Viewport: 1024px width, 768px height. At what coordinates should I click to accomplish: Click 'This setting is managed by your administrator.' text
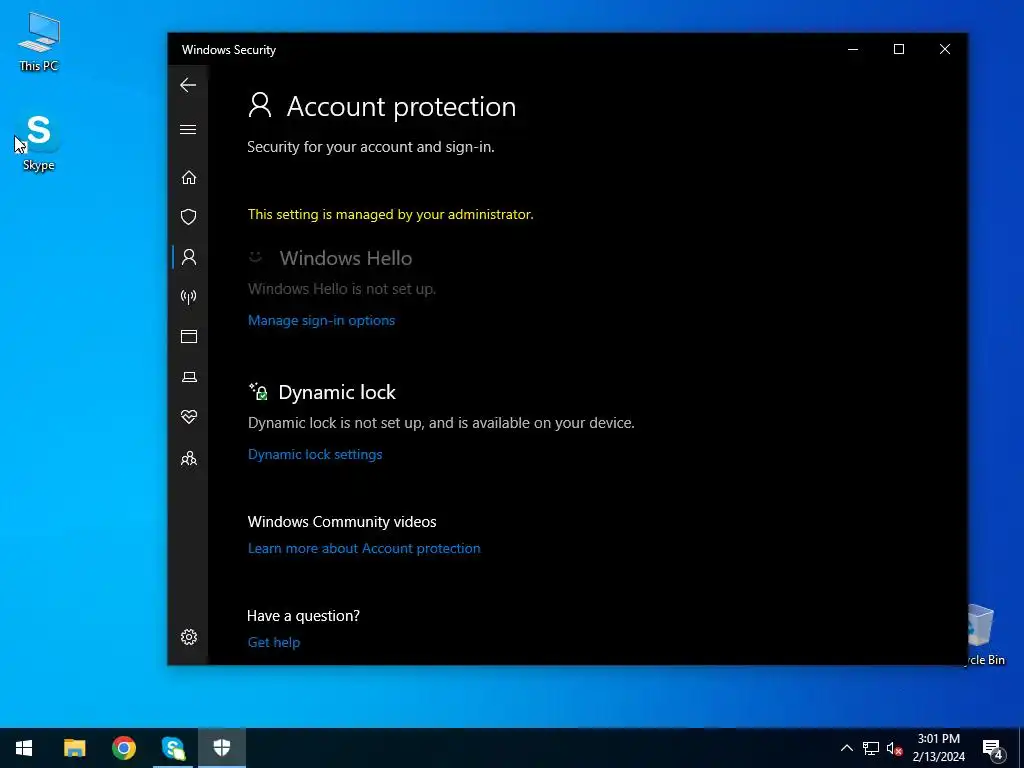[x=391, y=214]
